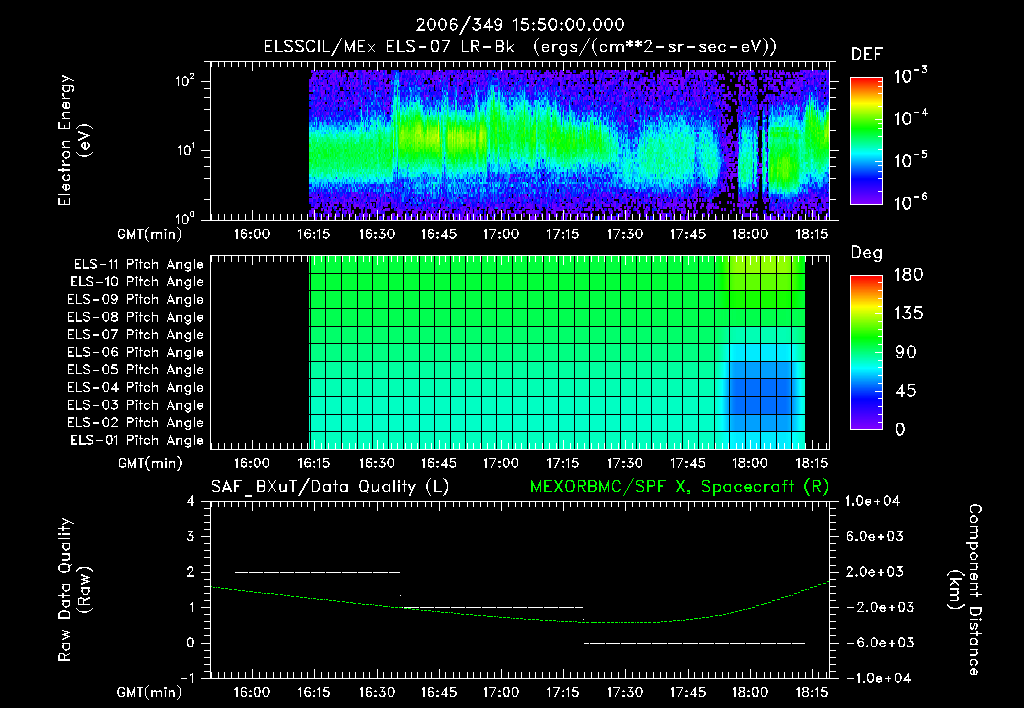Click the 90 tick on Deg color bar

point(905,353)
